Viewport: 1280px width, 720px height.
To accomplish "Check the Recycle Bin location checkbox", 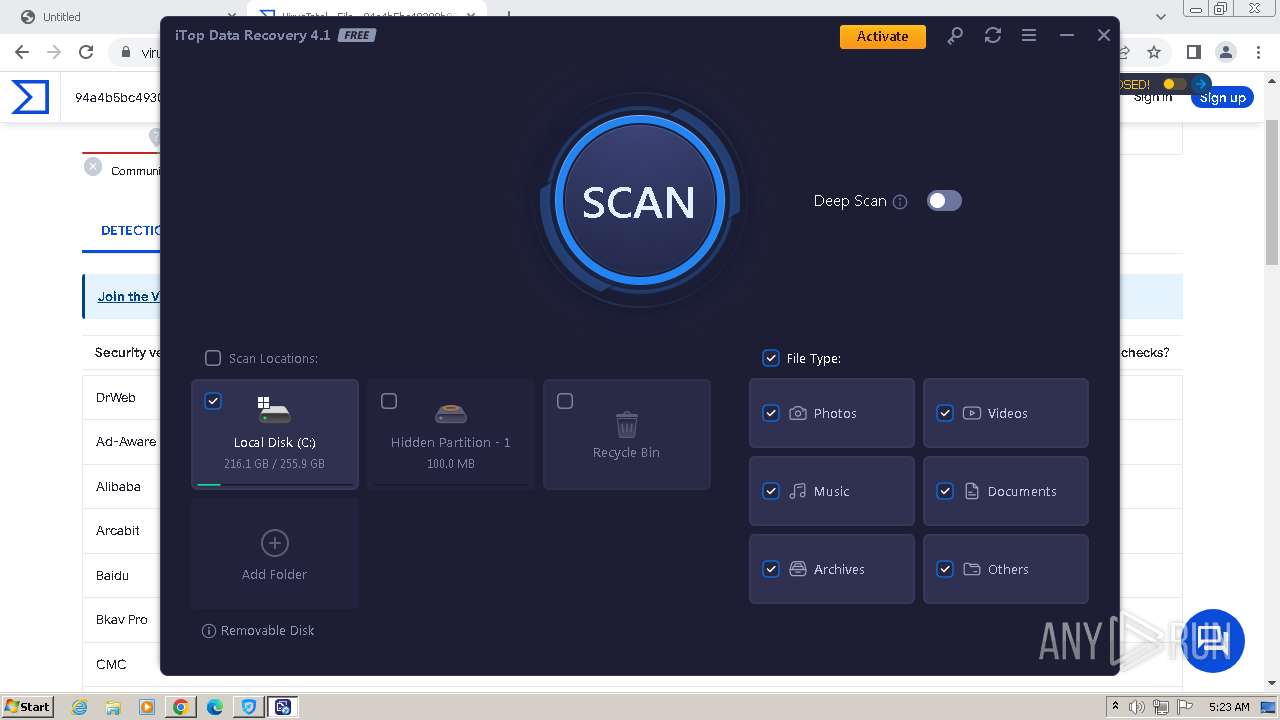I will (x=565, y=401).
